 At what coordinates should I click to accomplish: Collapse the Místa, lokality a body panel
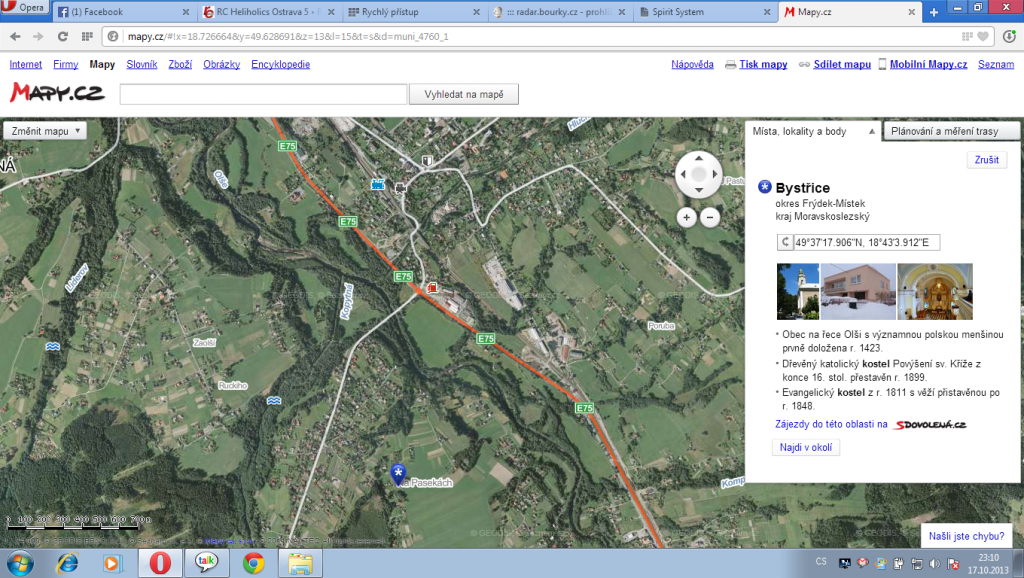(871, 131)
